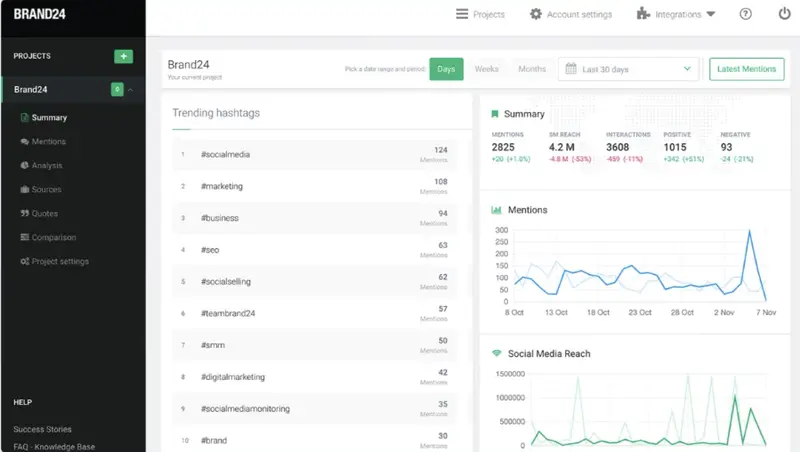Screen dimensions: 800x452
Task: Click the Project settings gears icon
Action: tap(24, 262)
